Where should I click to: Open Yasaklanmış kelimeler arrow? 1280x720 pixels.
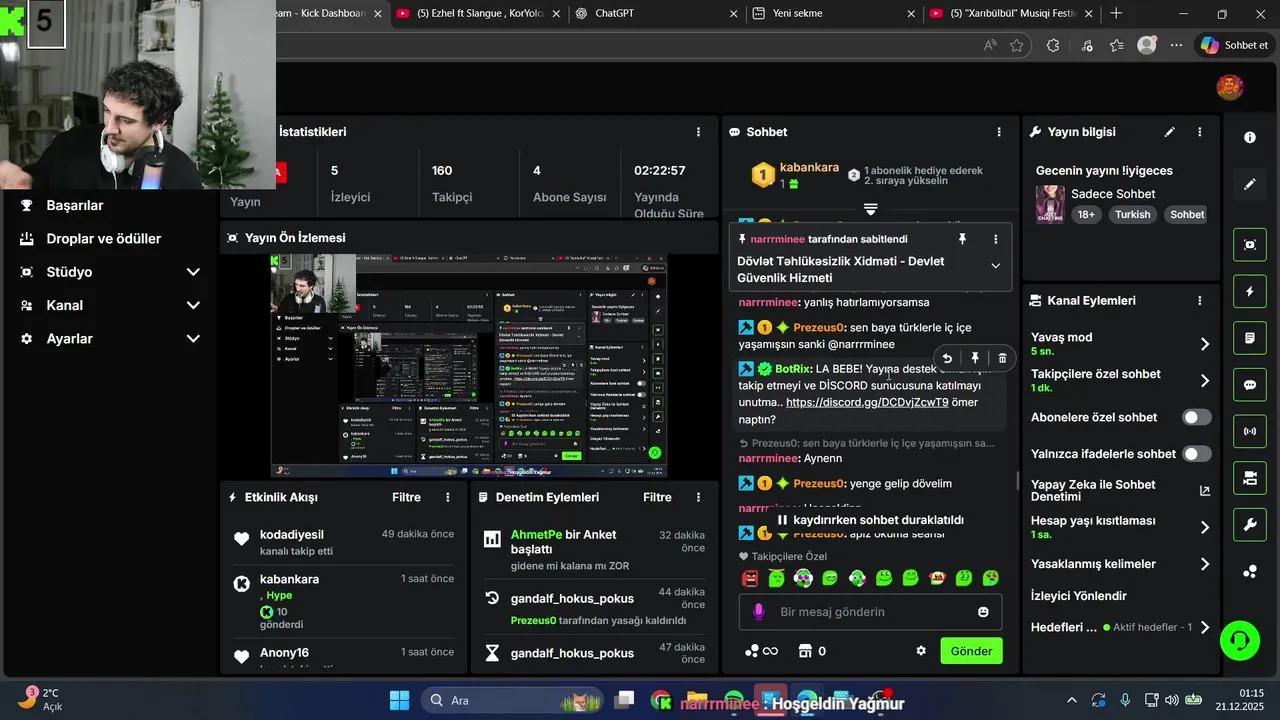coord(1204,564)
